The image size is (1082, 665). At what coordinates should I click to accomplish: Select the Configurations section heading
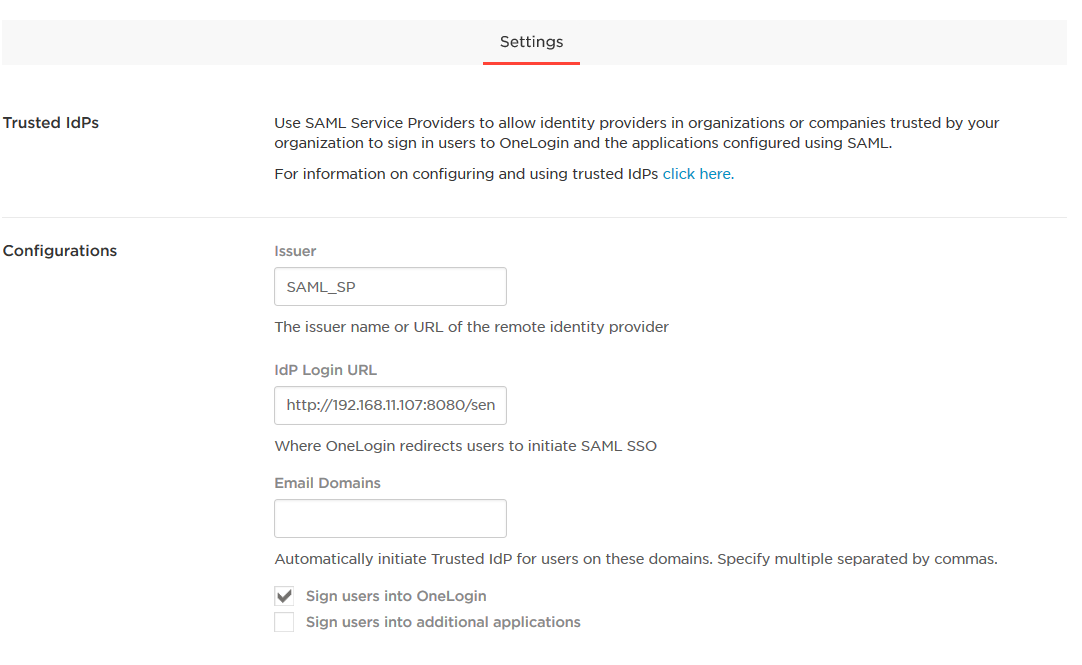pyautogui.click(x=60, y=251)
